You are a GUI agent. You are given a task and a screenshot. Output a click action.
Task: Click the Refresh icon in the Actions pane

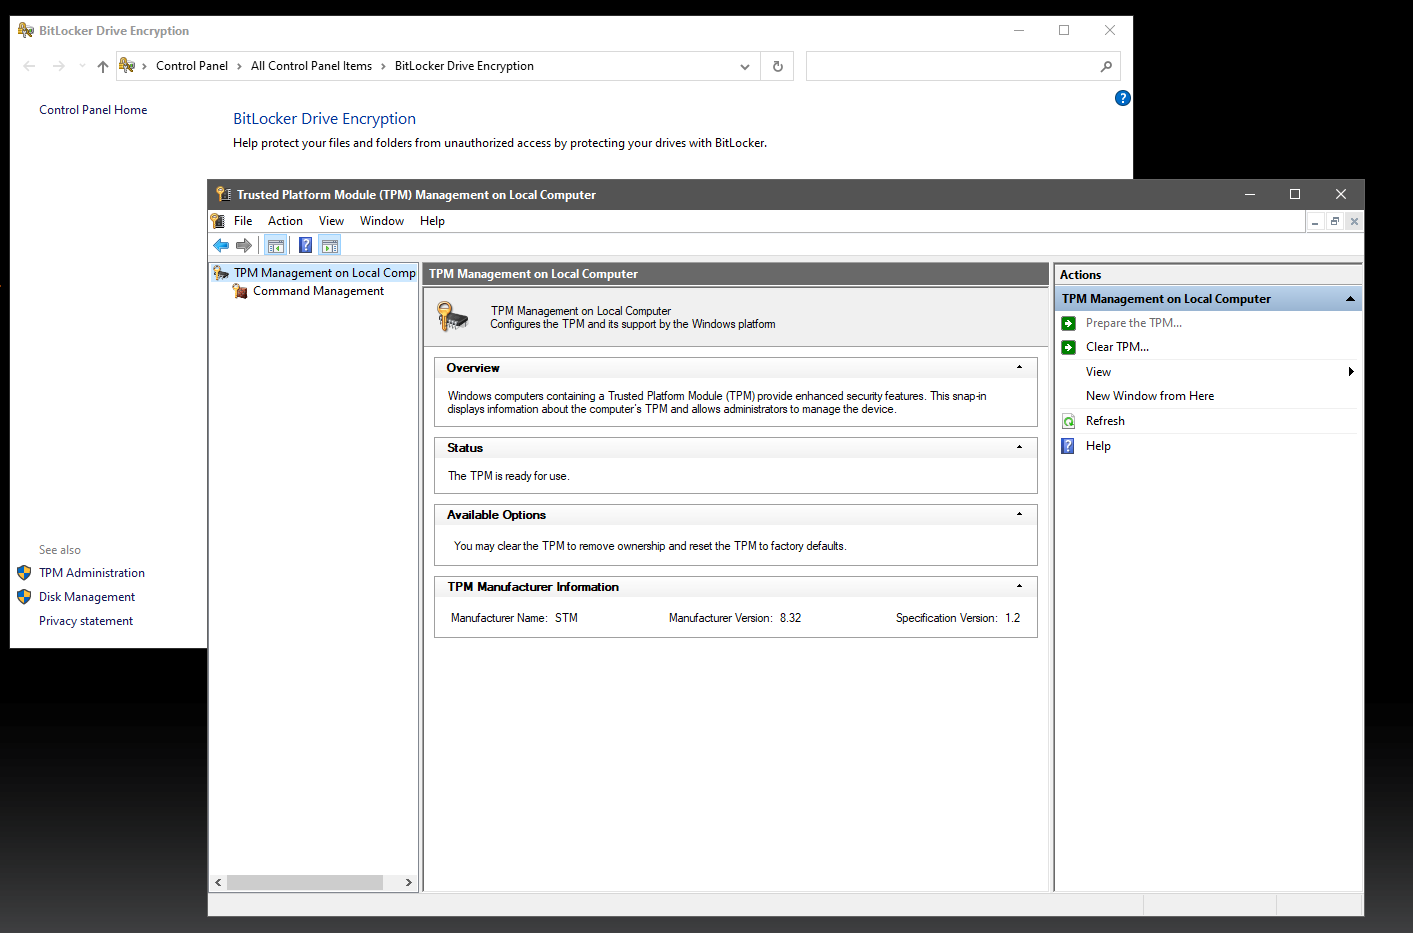tap(1069, 421)
